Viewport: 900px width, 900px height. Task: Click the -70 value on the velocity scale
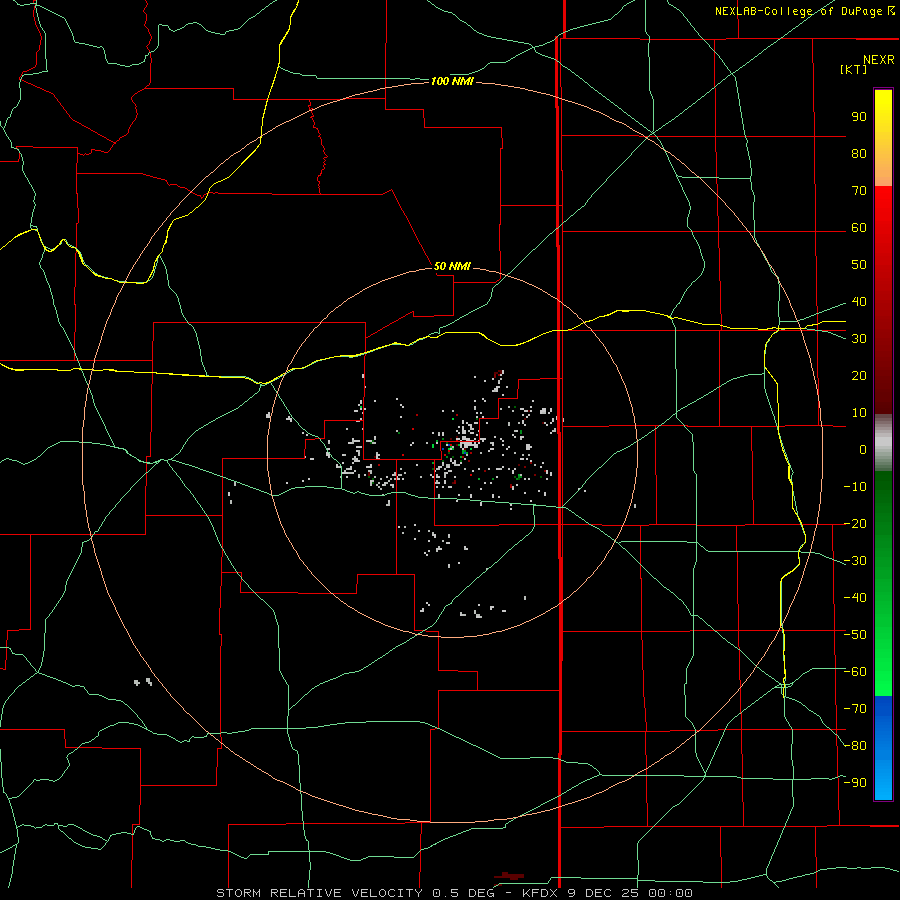coord(855,709)
